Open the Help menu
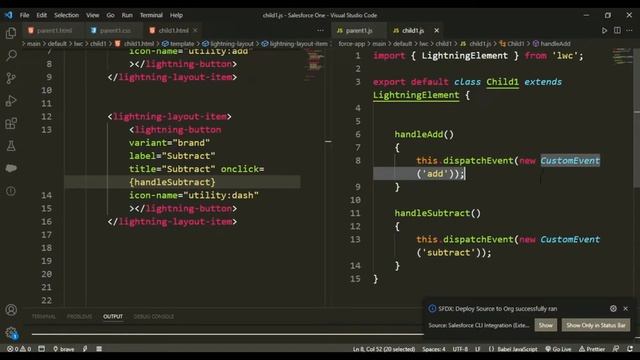Viewport: 640px width, 360px height. coord(176,15)
